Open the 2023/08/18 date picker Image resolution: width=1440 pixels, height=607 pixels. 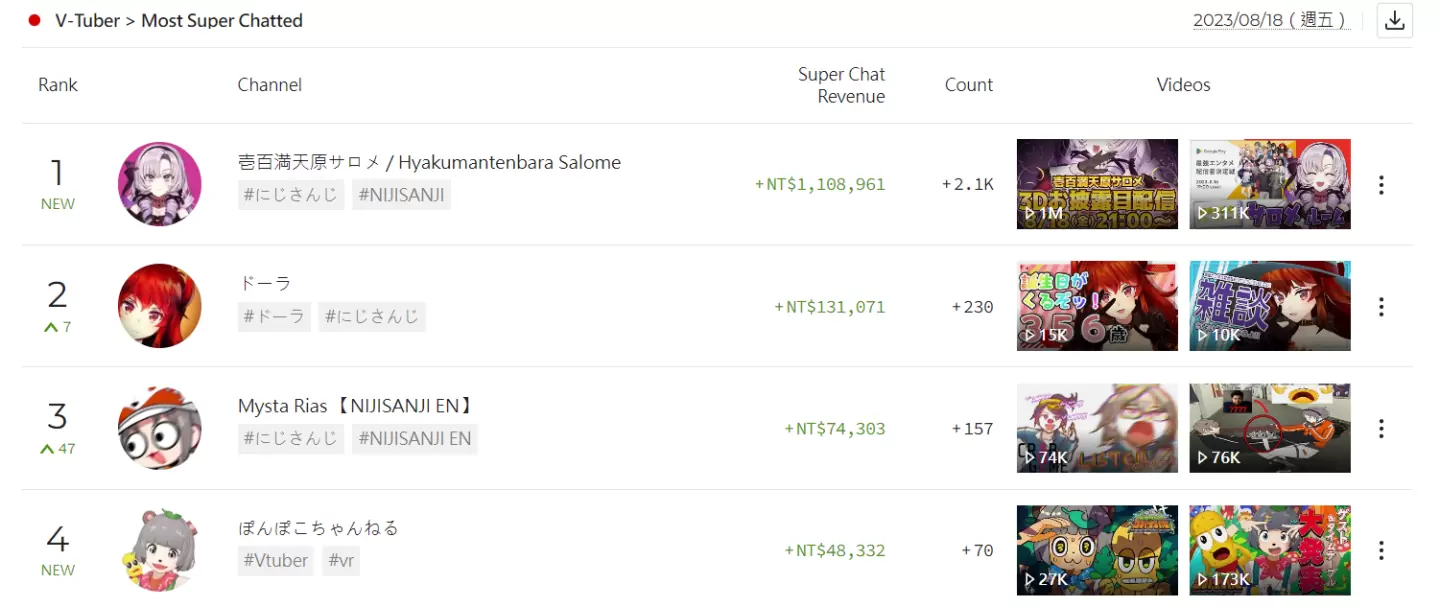coord(1271,20)
